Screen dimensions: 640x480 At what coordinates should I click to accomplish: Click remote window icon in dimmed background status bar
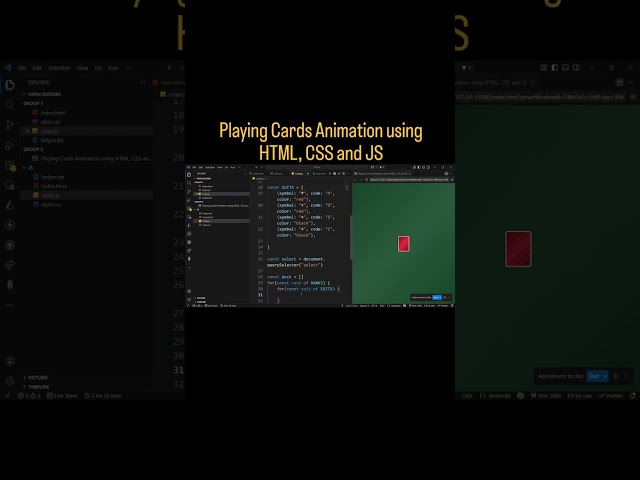tap(7, 396)
